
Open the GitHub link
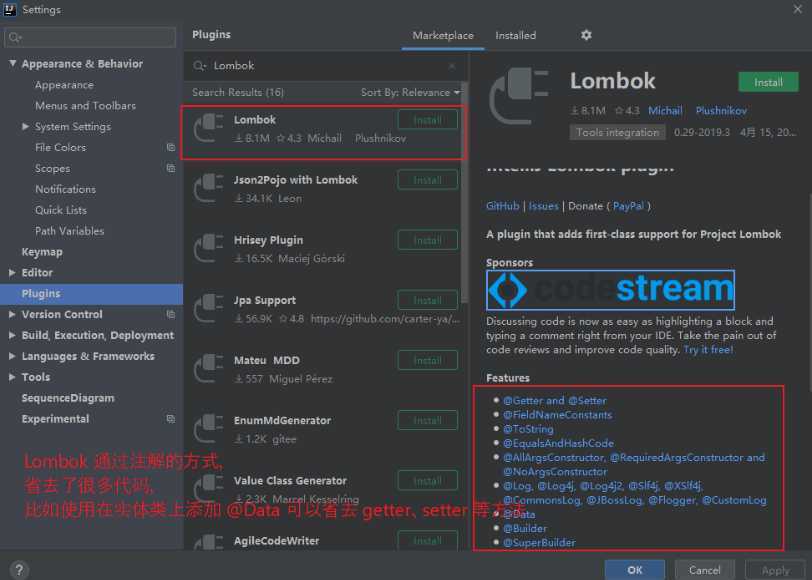pyautogui.click(x=502, y=206)
